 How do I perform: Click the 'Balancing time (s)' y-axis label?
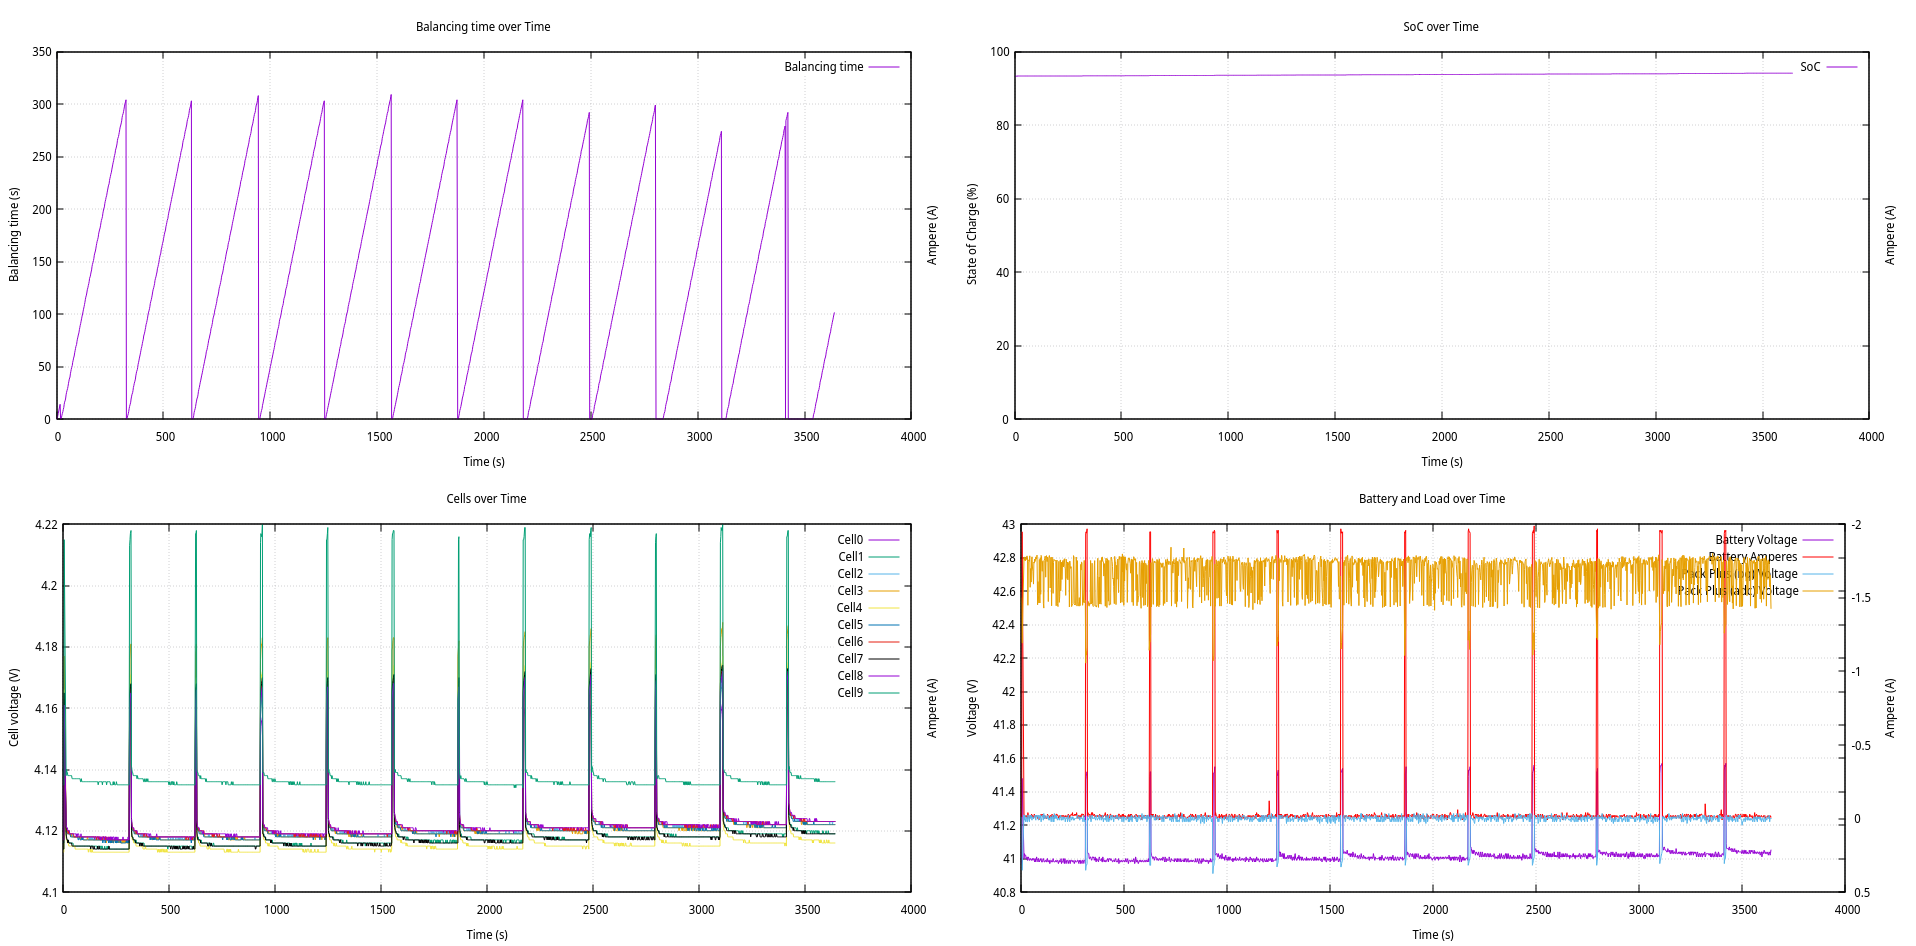pos(14,234)
